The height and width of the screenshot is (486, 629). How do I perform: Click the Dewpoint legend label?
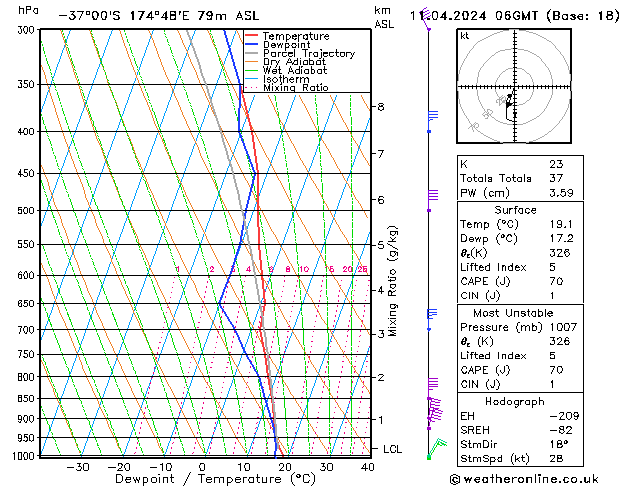point(286,45)
